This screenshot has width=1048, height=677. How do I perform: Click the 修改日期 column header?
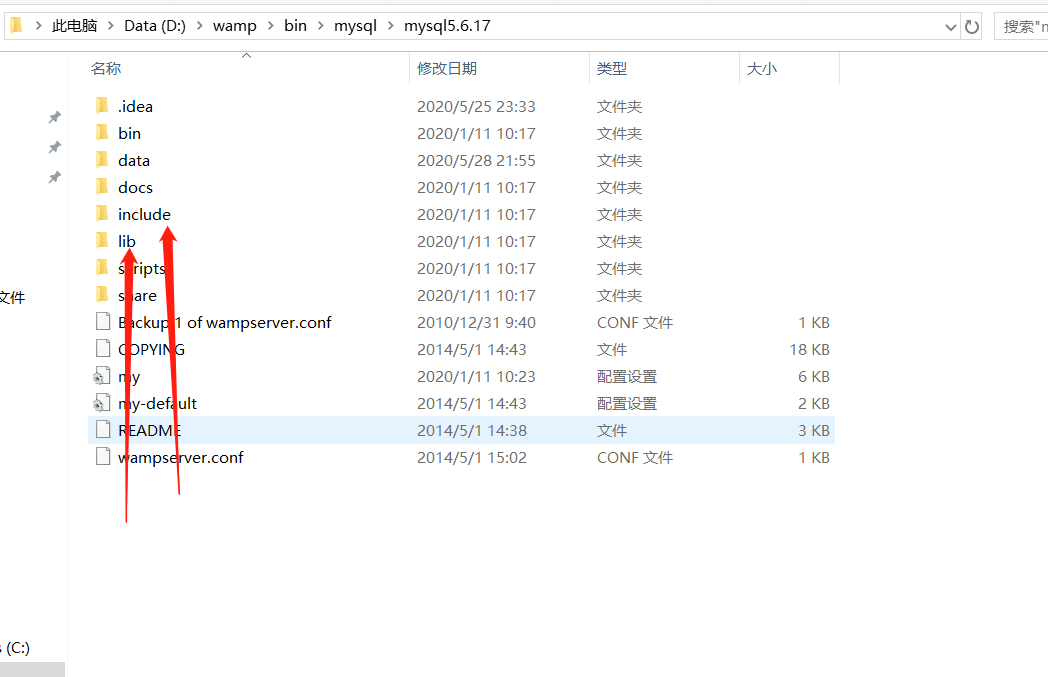tap(448, 69)
